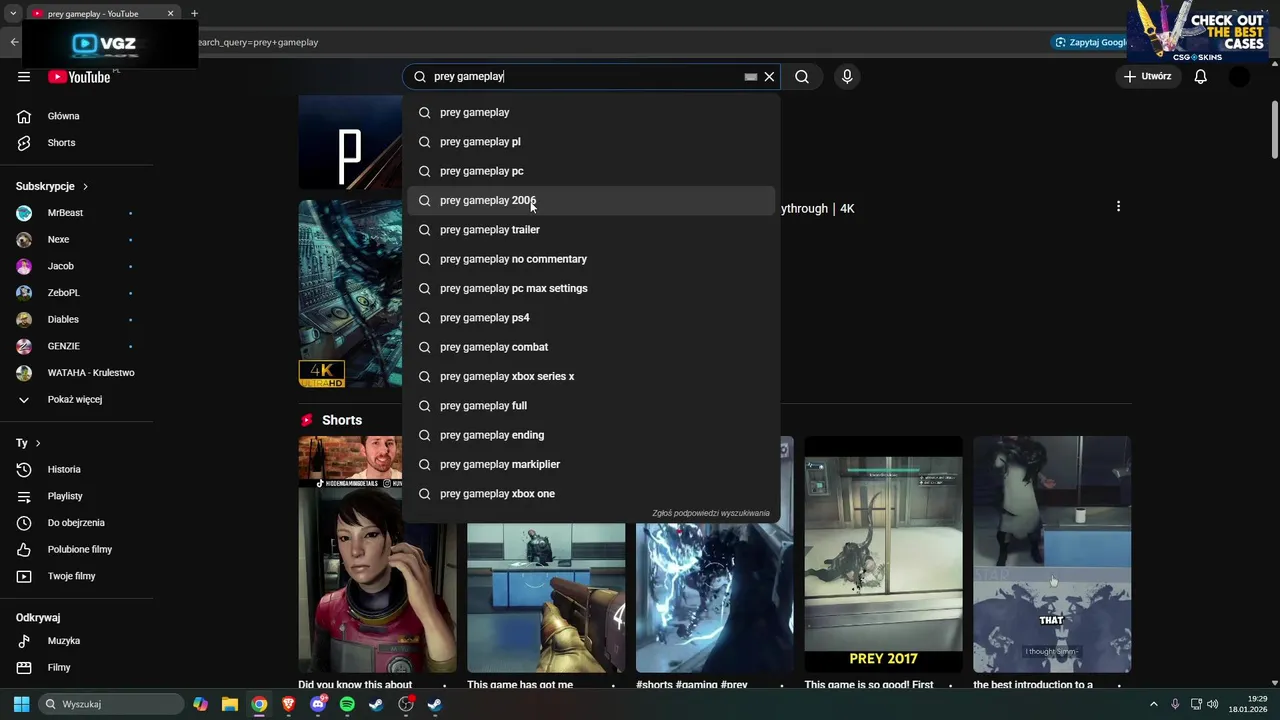Select suggestion 'prey gameplay ps4'
This screenshot has height=720, width=1280.
click(x=591, y=318)
